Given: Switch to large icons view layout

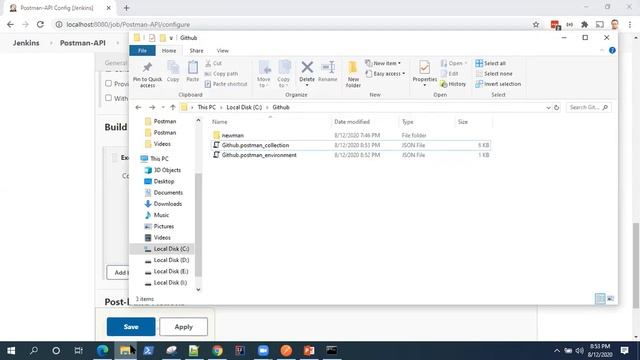Looking at the screenshot, I should click(x=611, y=299).
